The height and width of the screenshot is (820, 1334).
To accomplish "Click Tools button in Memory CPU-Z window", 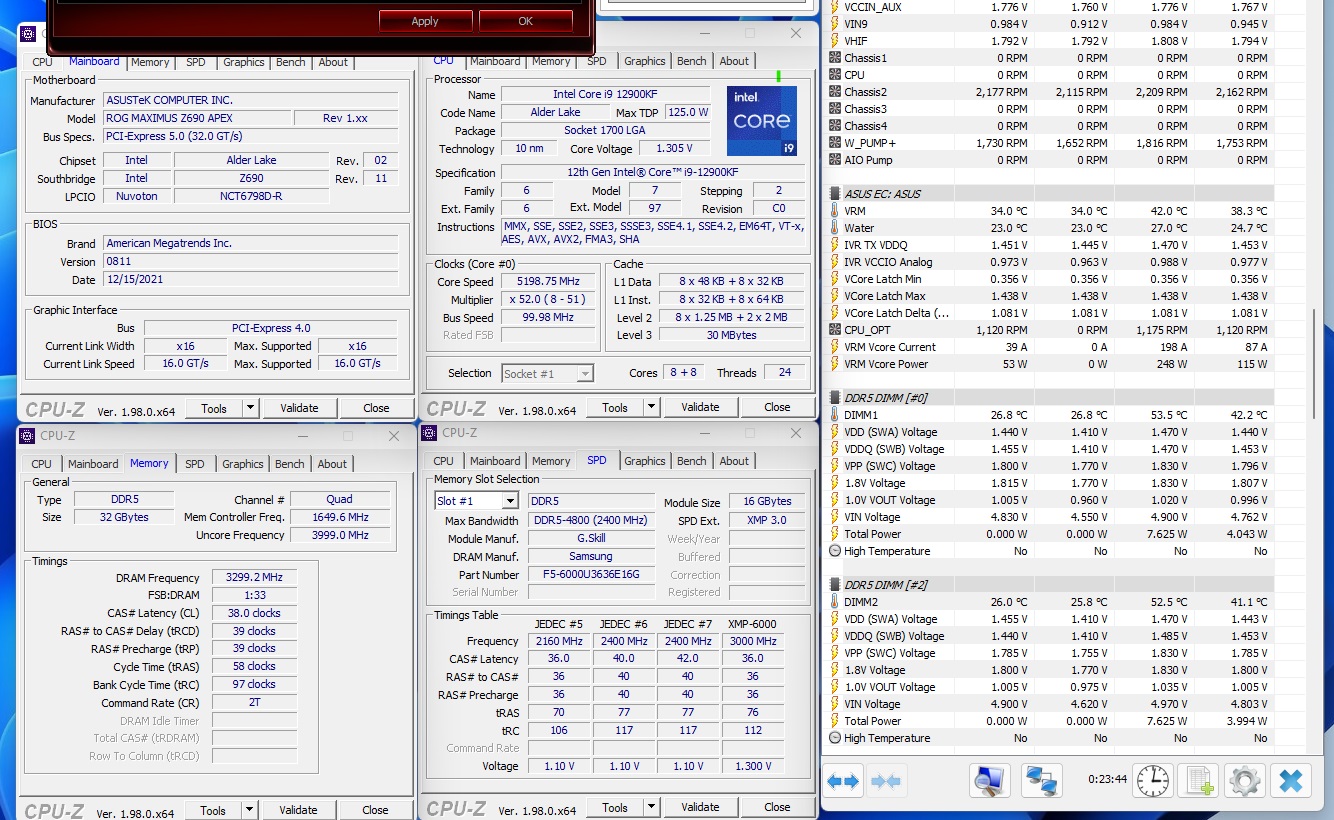I will click(x=213, y=810).
